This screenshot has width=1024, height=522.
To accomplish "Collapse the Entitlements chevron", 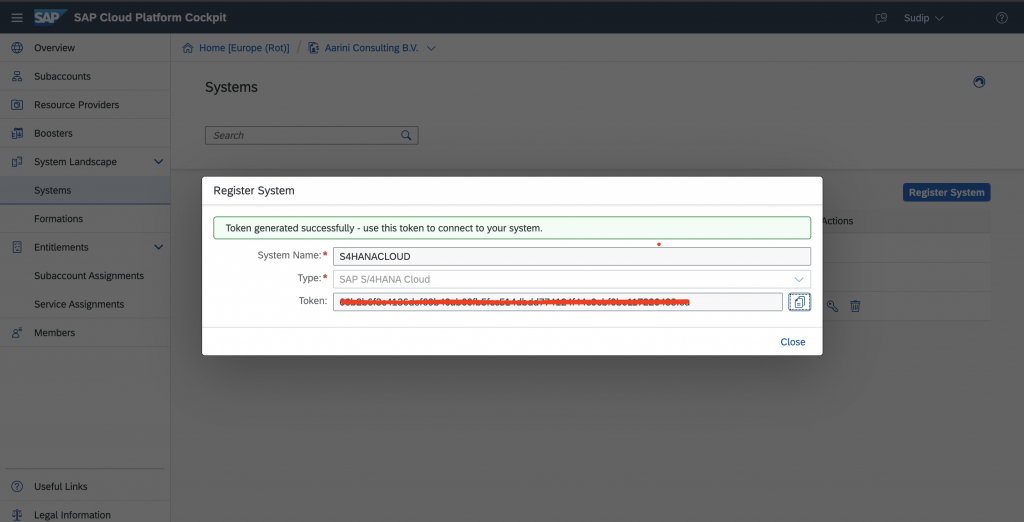I will click(x=158, y=247).
